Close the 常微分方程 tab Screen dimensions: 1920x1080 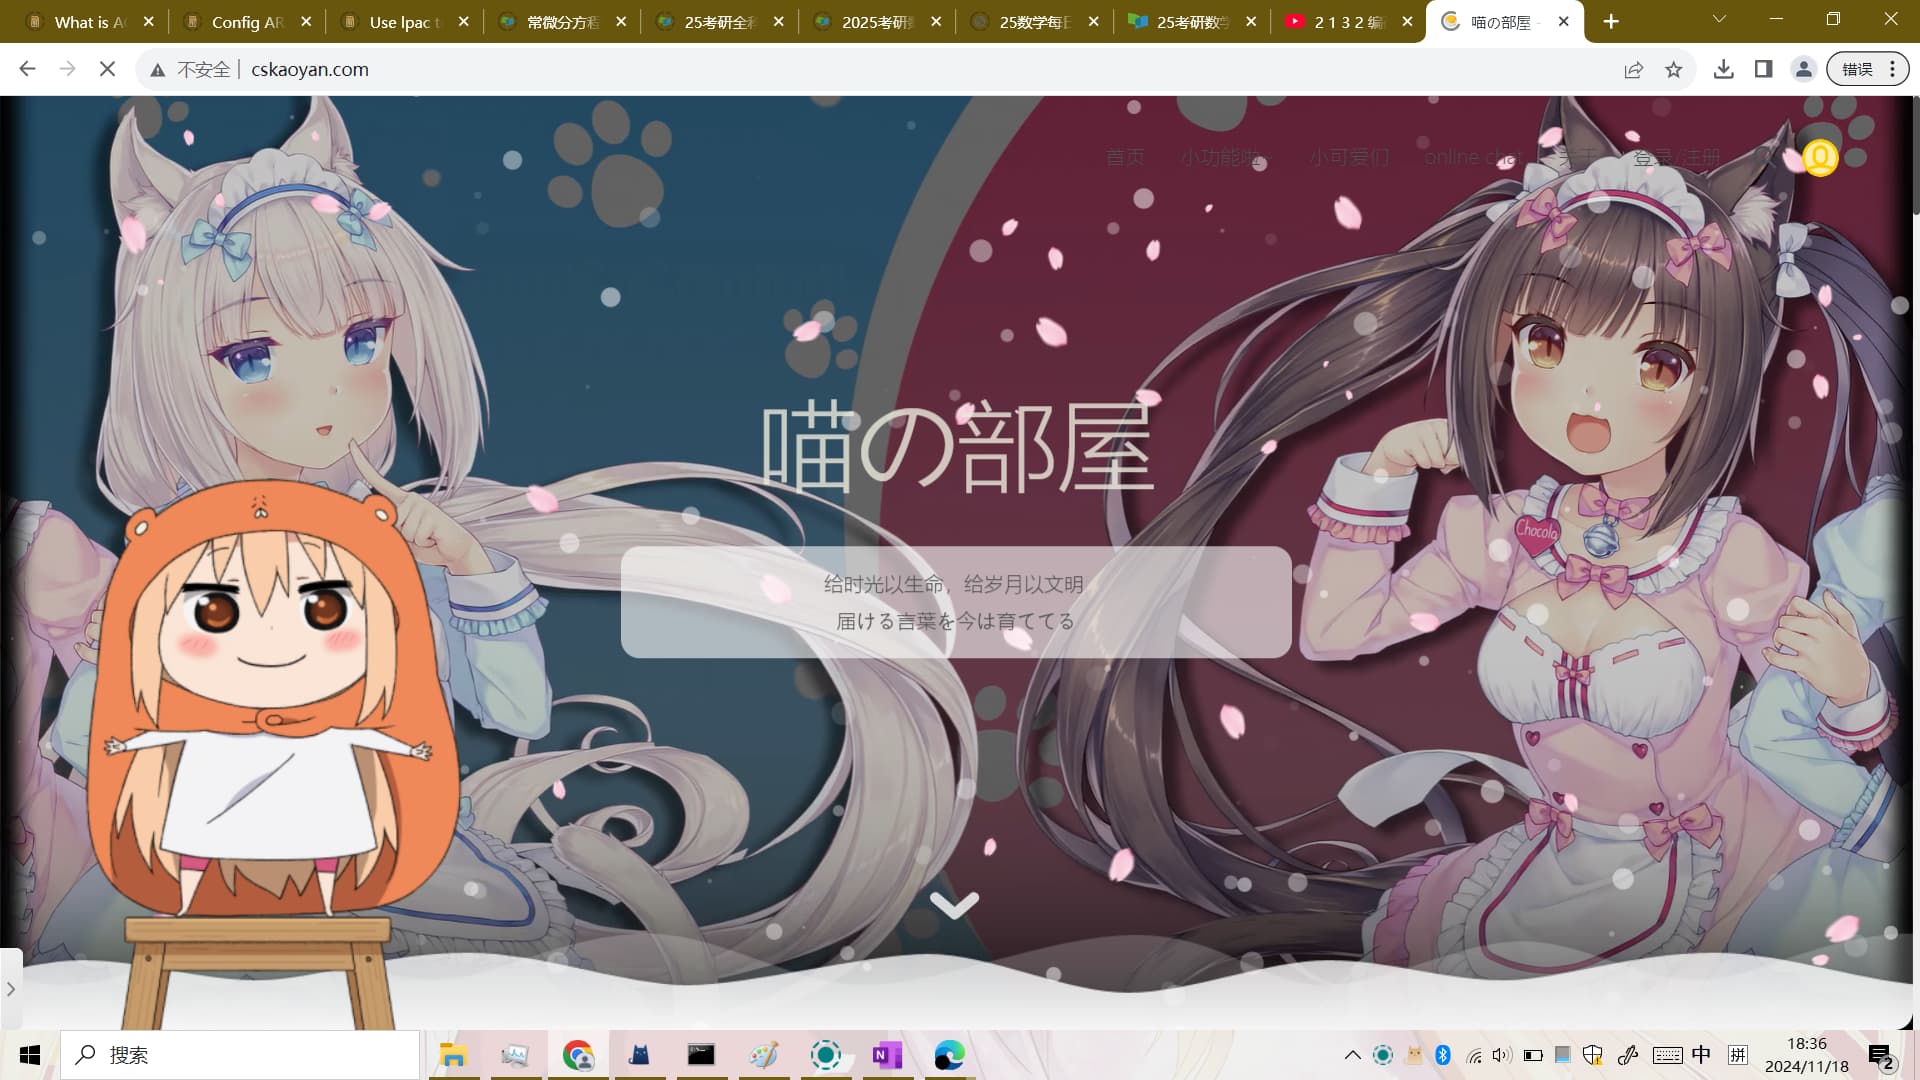pyautogui.click(x=621, y=21)
